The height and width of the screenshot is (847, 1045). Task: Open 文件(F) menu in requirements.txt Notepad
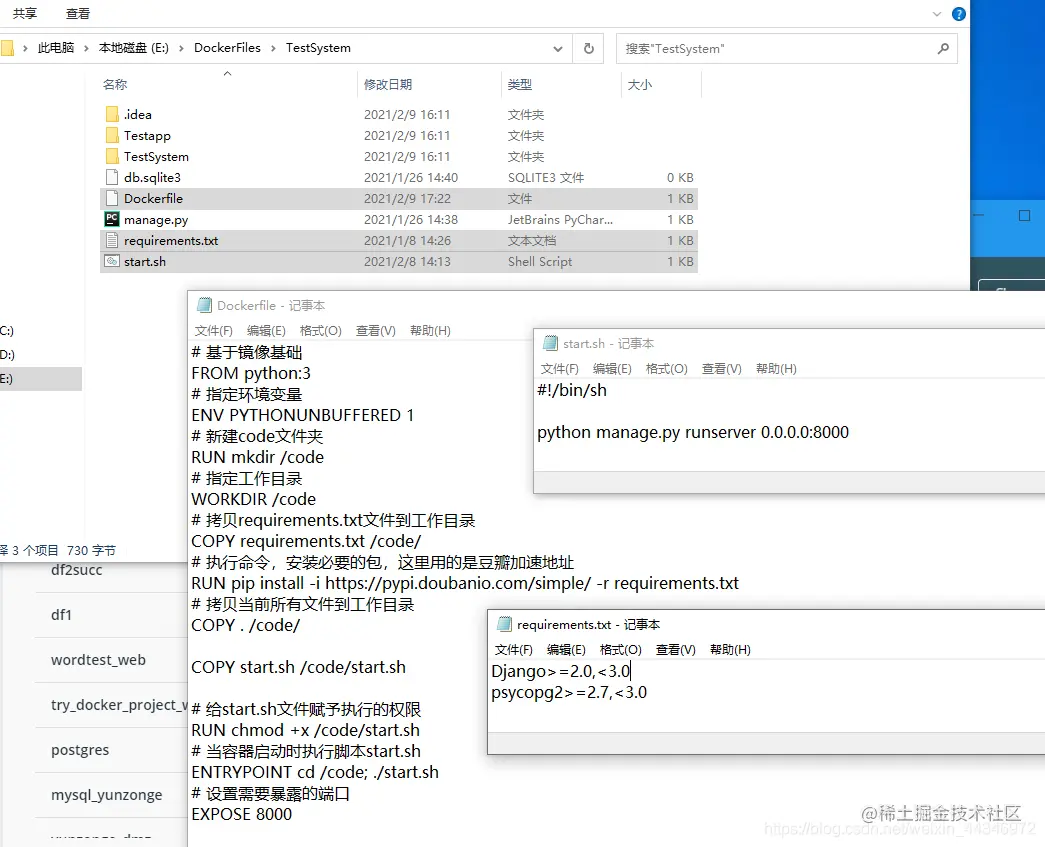tap(513, 650)
